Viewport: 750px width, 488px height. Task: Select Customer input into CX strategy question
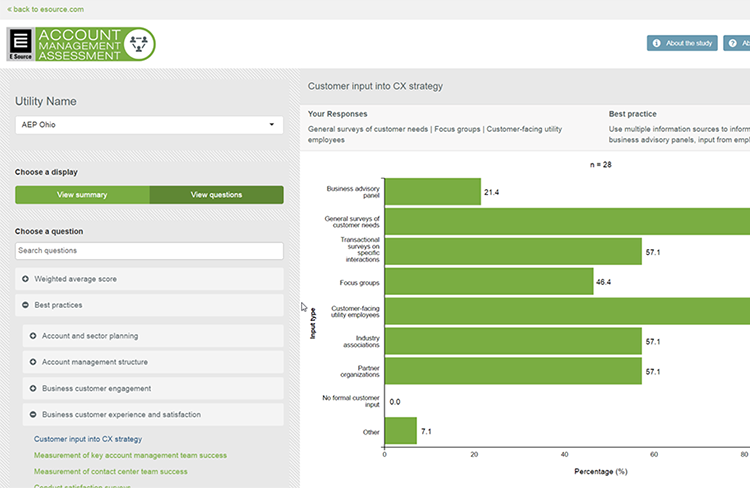coord(88,439)
